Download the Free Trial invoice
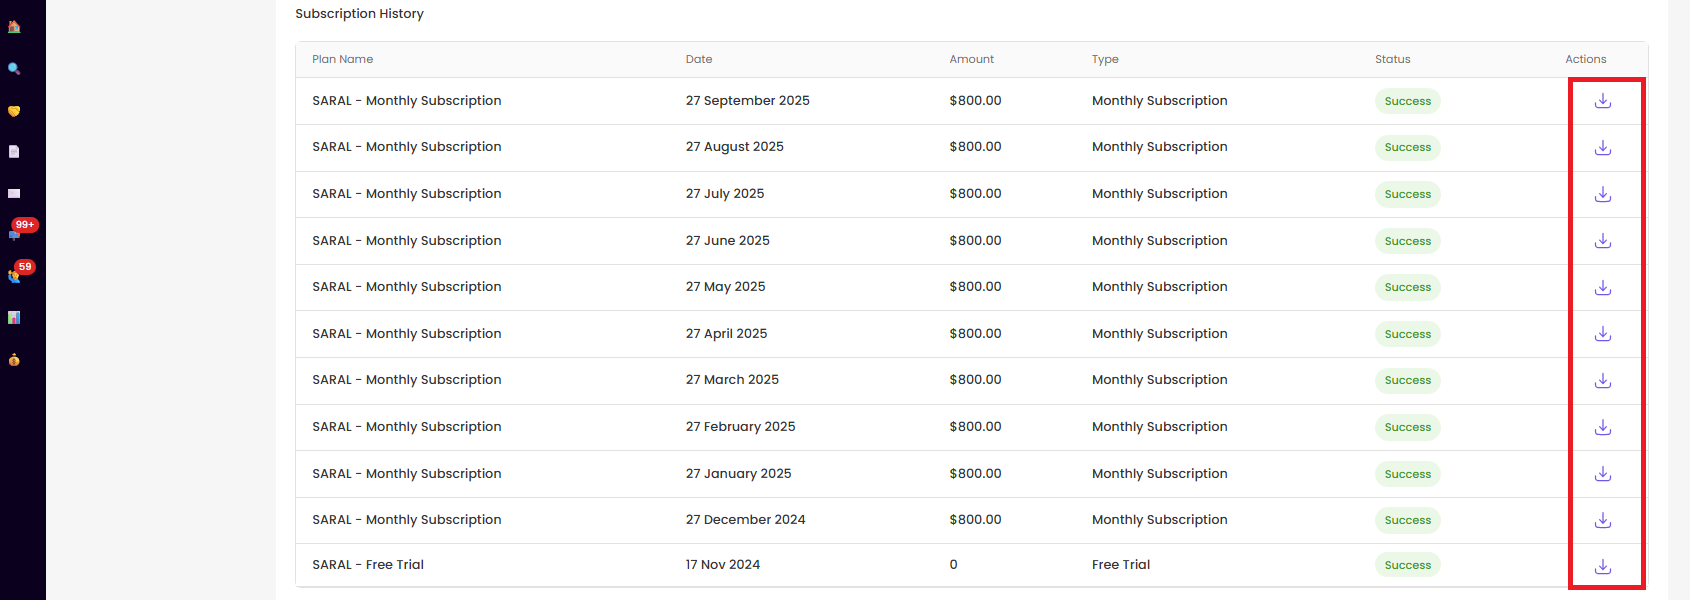This screenshot has height=600, width=1690. [x=1602, y=566]
